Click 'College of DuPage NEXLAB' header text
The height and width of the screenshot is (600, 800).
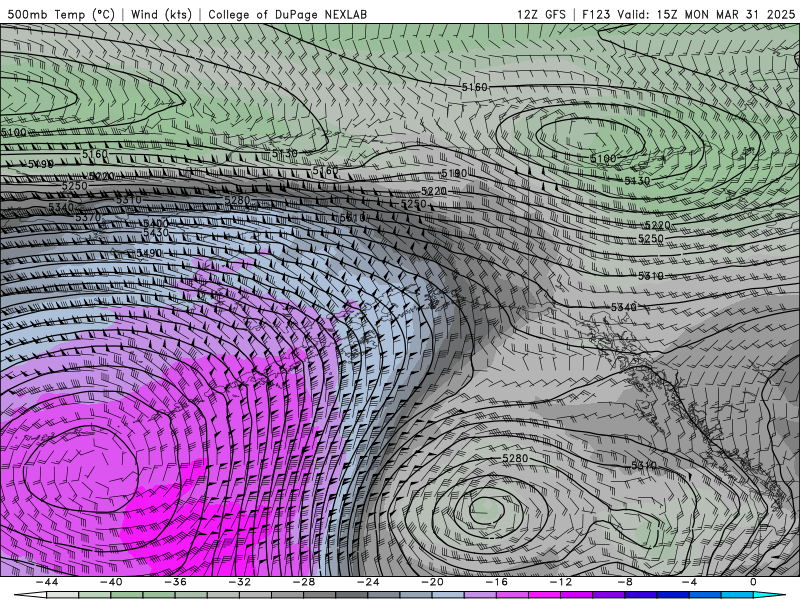click(287, 14)
